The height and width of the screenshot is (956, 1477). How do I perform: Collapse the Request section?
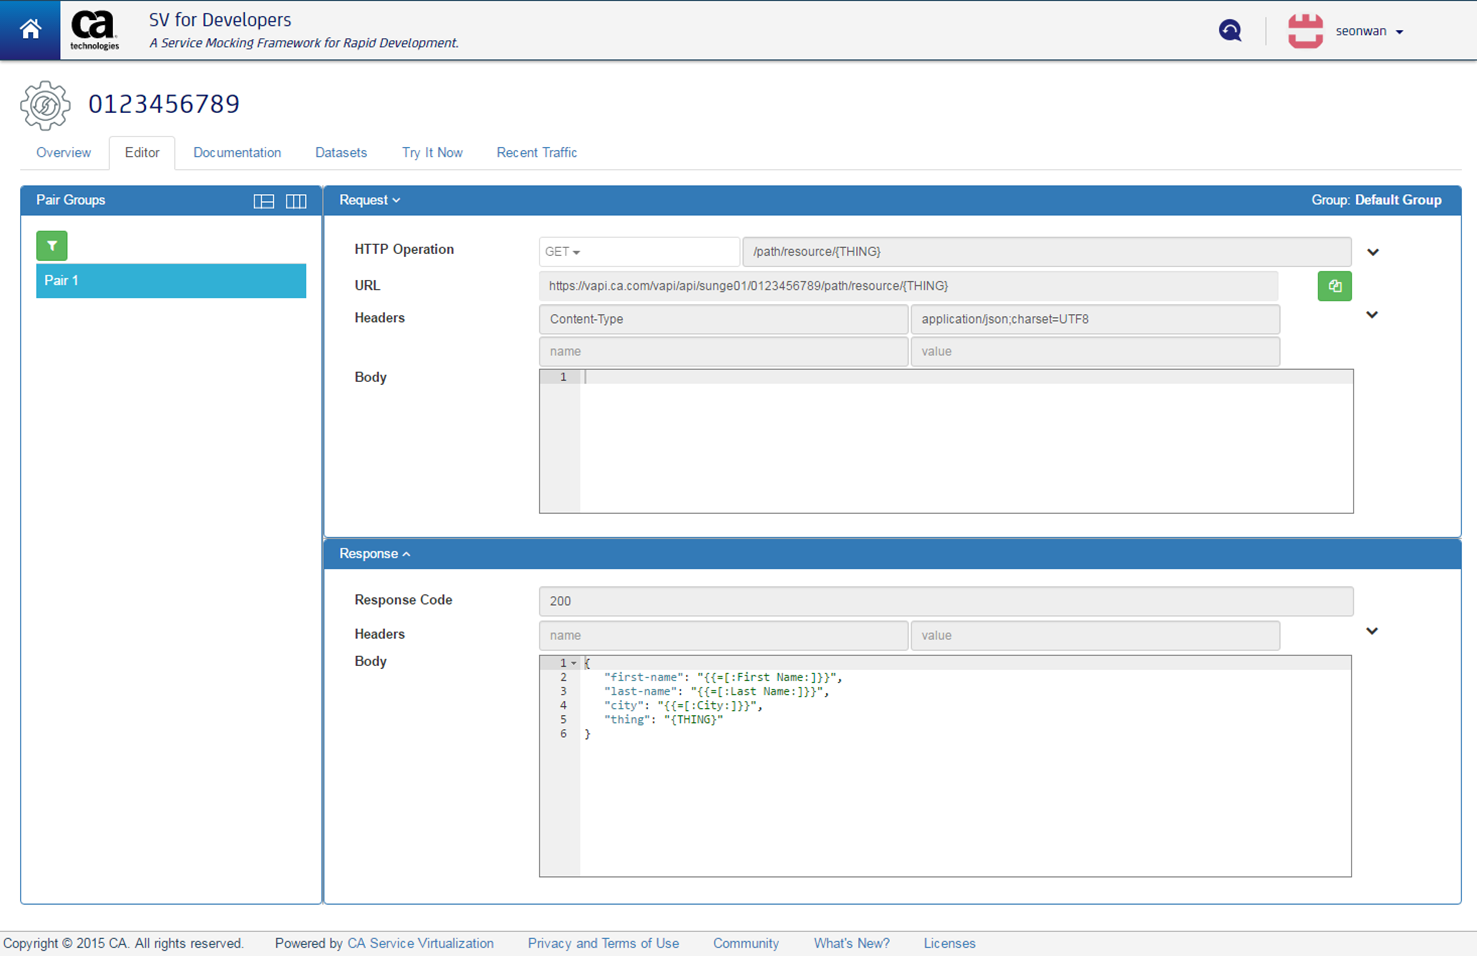tap(370, 200)
